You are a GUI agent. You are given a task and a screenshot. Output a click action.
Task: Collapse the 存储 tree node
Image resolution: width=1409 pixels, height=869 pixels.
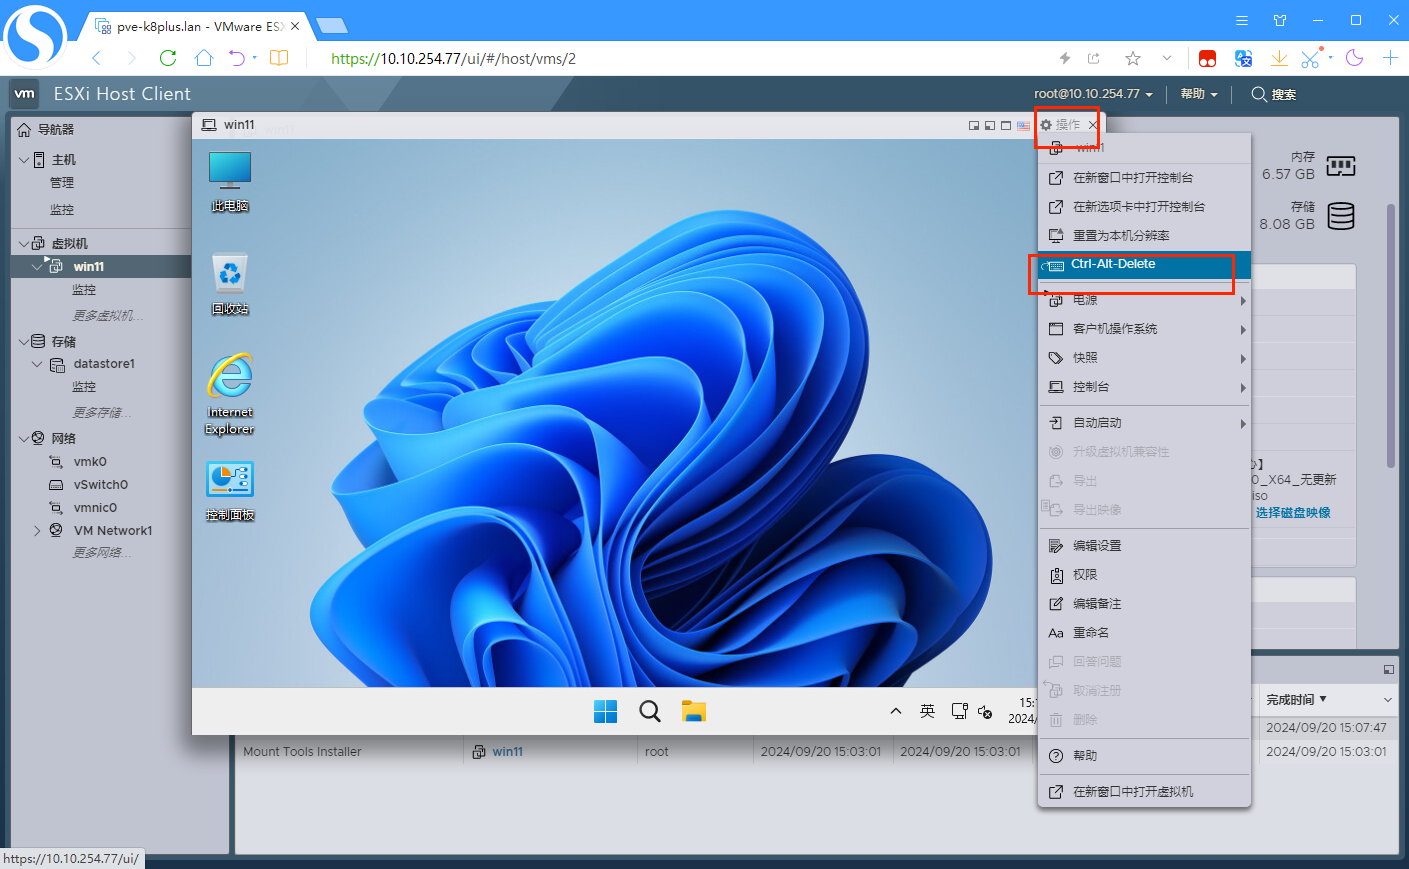pyautogui.click(x=24, y=341)
